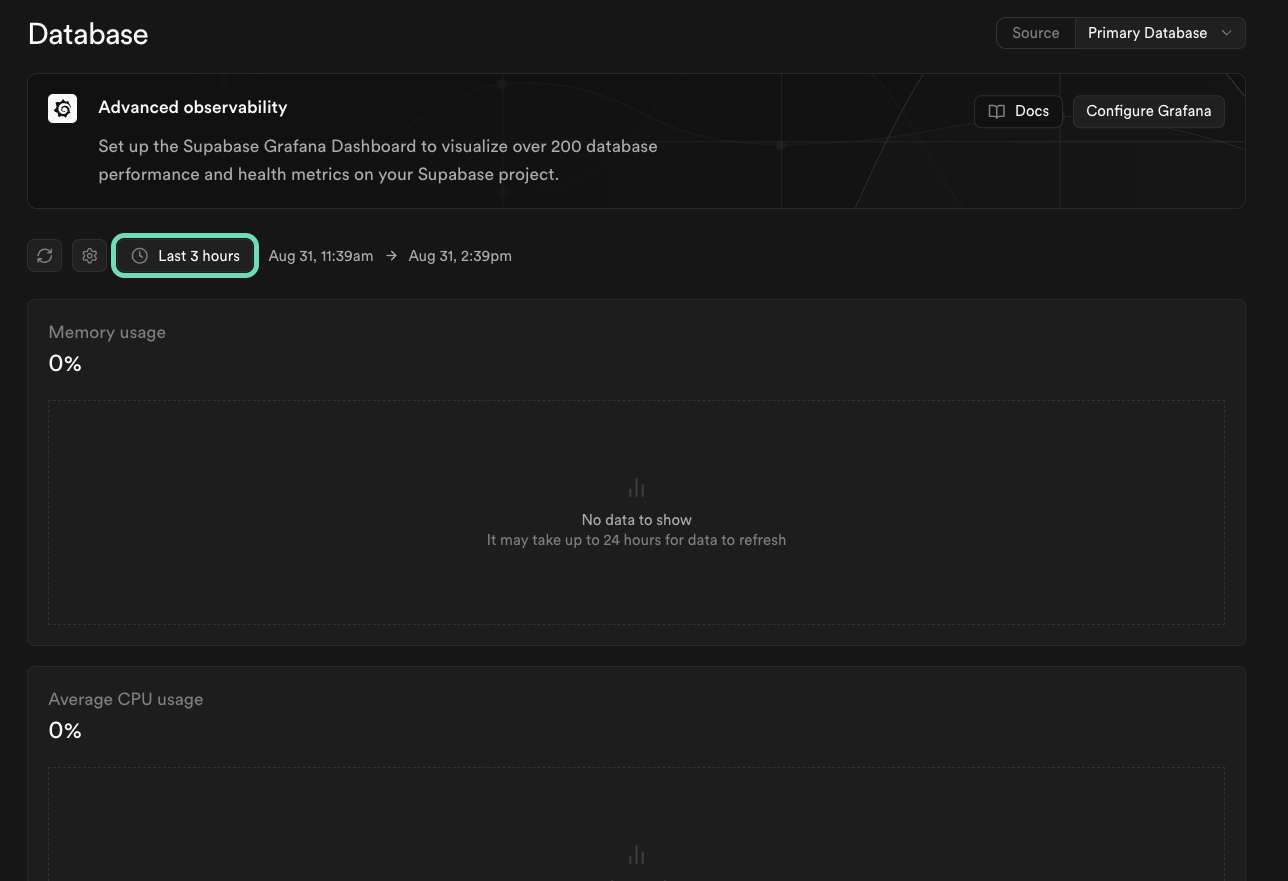Open the Primary Database source dropdown
The height and width of the screenshot is (881, 1288).
[x=1160, y=33]
